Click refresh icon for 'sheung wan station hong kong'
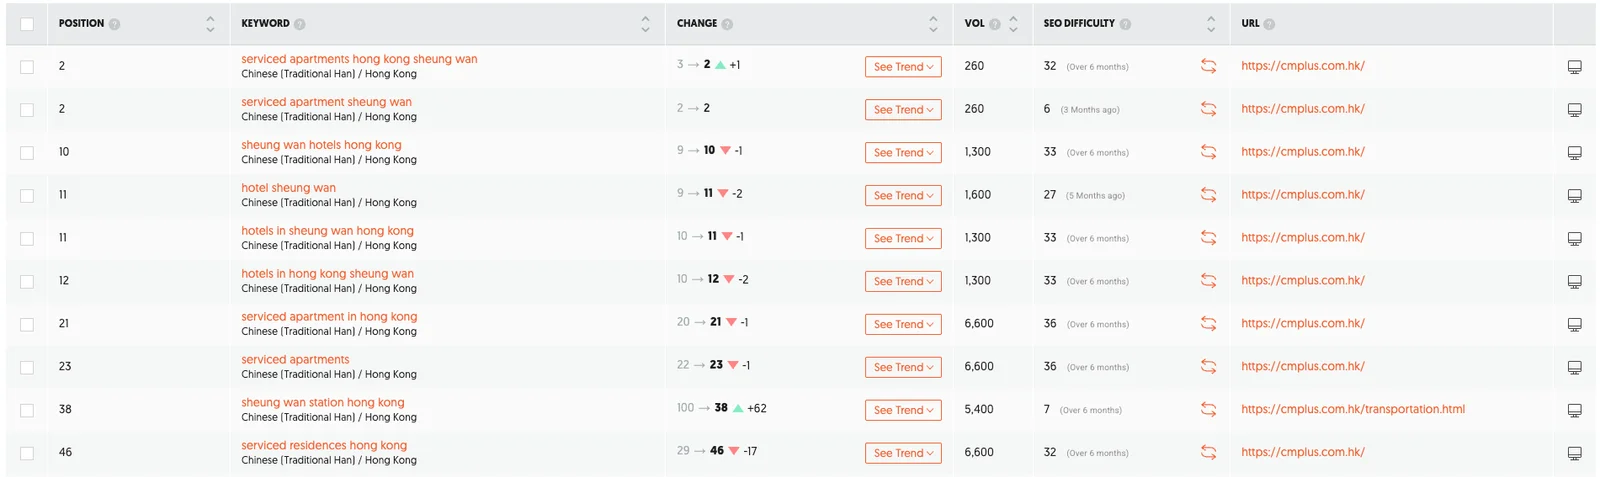This screenshot has height=477, width=1600. (1208, 410)
